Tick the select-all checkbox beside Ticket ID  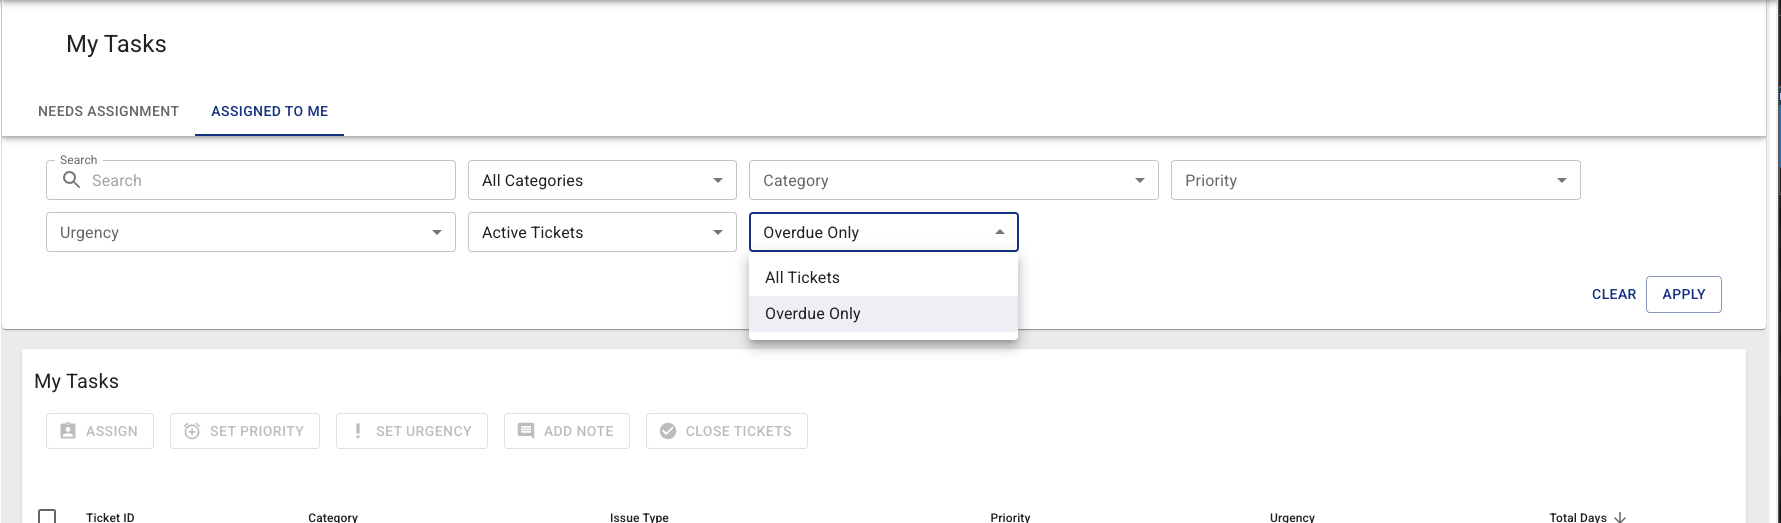click(x=47, y=517)
